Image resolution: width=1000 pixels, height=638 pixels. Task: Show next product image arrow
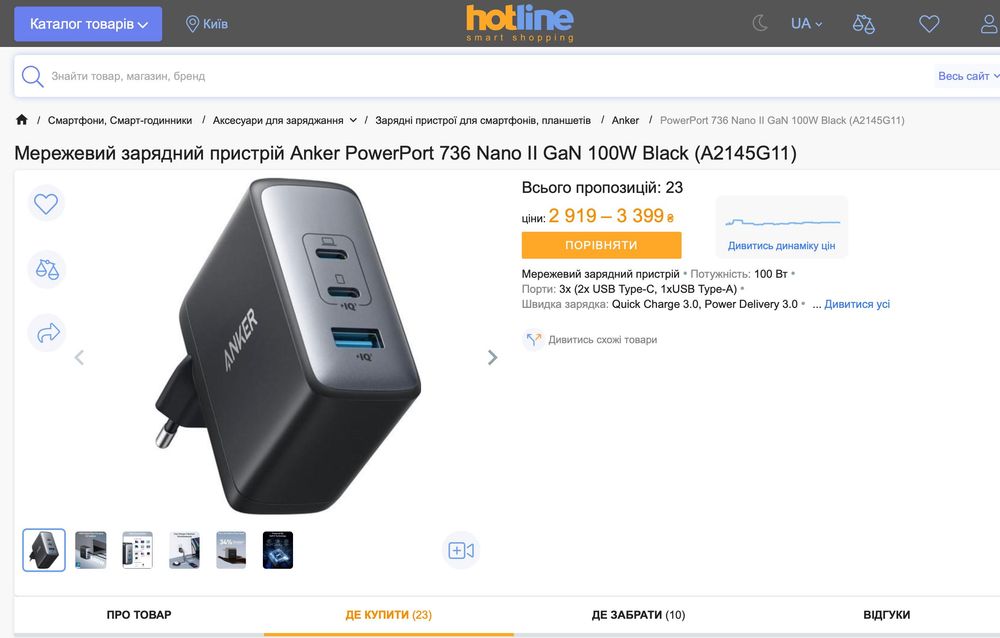tap(492, 357)
